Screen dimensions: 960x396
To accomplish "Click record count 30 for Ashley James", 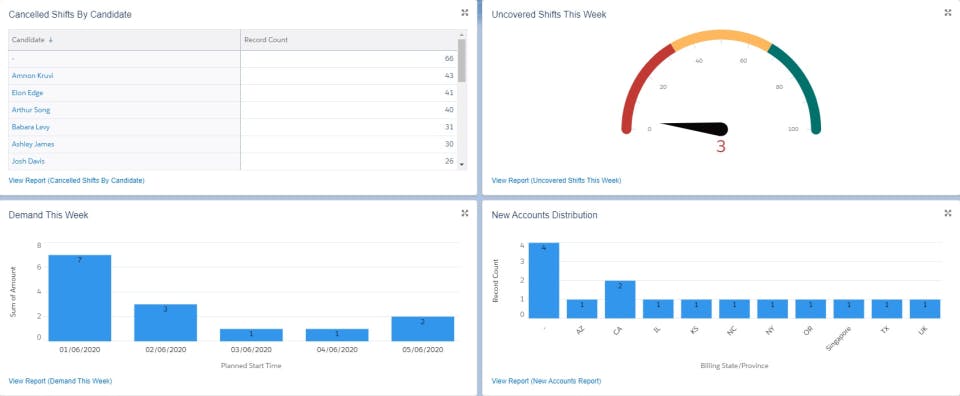I will 449,144.
